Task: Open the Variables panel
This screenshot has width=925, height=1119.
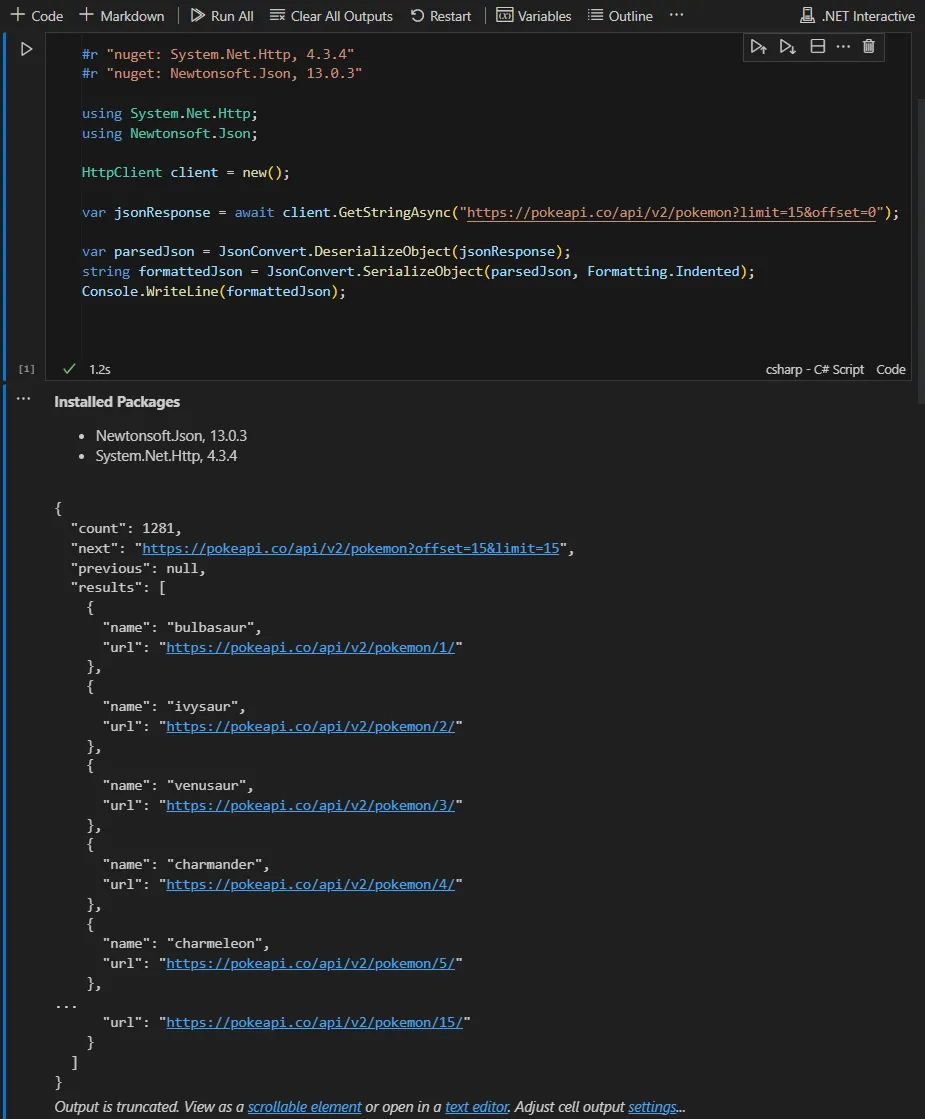Action: point(534,16)
